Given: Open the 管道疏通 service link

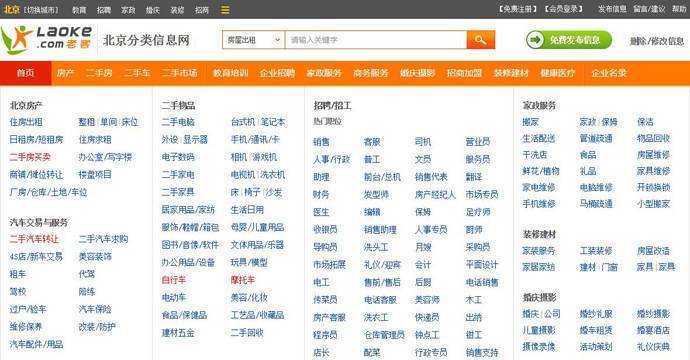Looking at the screenshot, I should pyautogui.click(x=596, y=138).
